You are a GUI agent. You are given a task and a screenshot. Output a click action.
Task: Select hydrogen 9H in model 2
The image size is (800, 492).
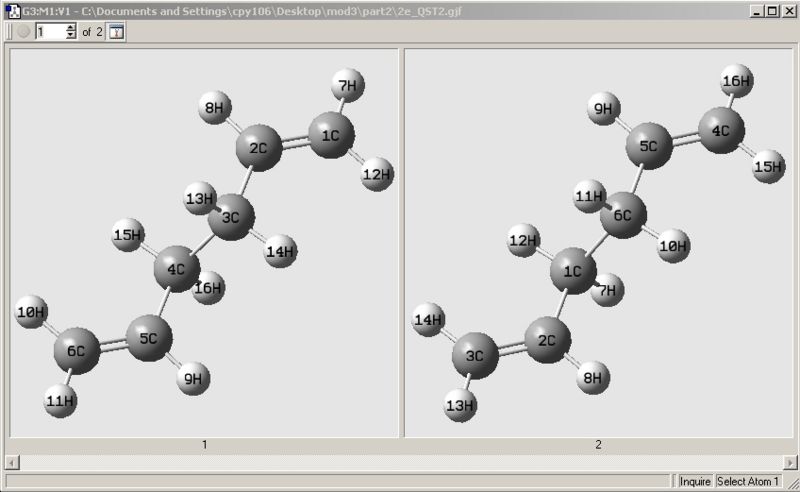pos(603,109)
